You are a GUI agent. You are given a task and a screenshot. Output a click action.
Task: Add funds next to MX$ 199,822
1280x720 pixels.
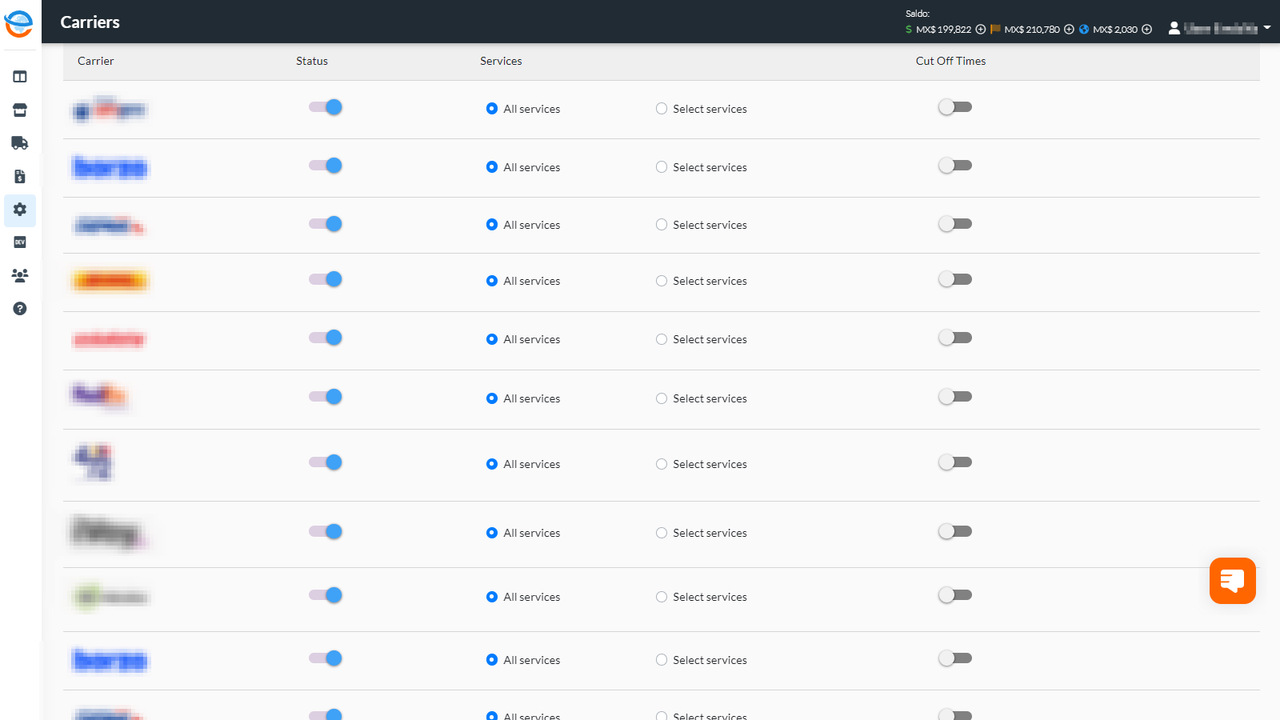pyautogui.click(x=981, y=29)
